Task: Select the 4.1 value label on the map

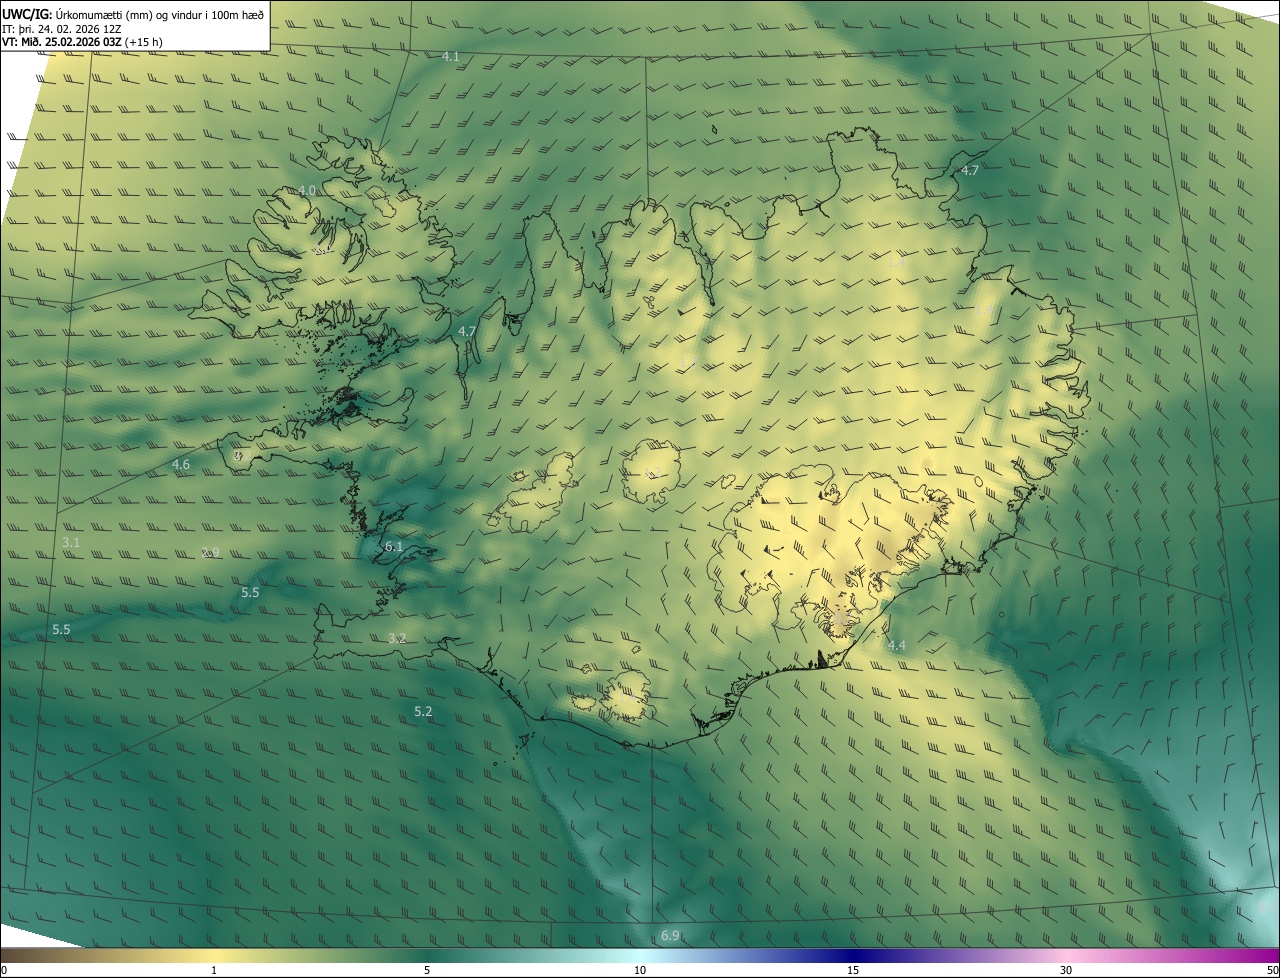Action: click(450, 57)
